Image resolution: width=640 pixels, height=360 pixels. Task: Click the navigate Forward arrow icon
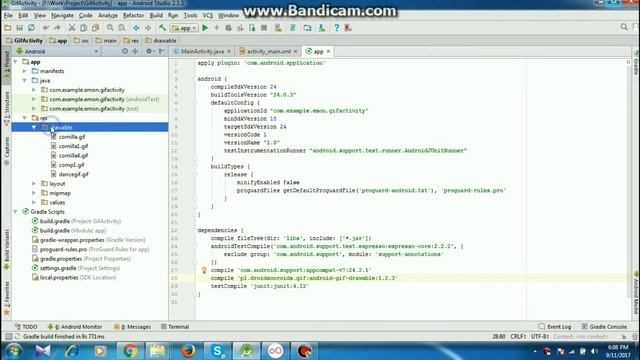pos(148,28)
